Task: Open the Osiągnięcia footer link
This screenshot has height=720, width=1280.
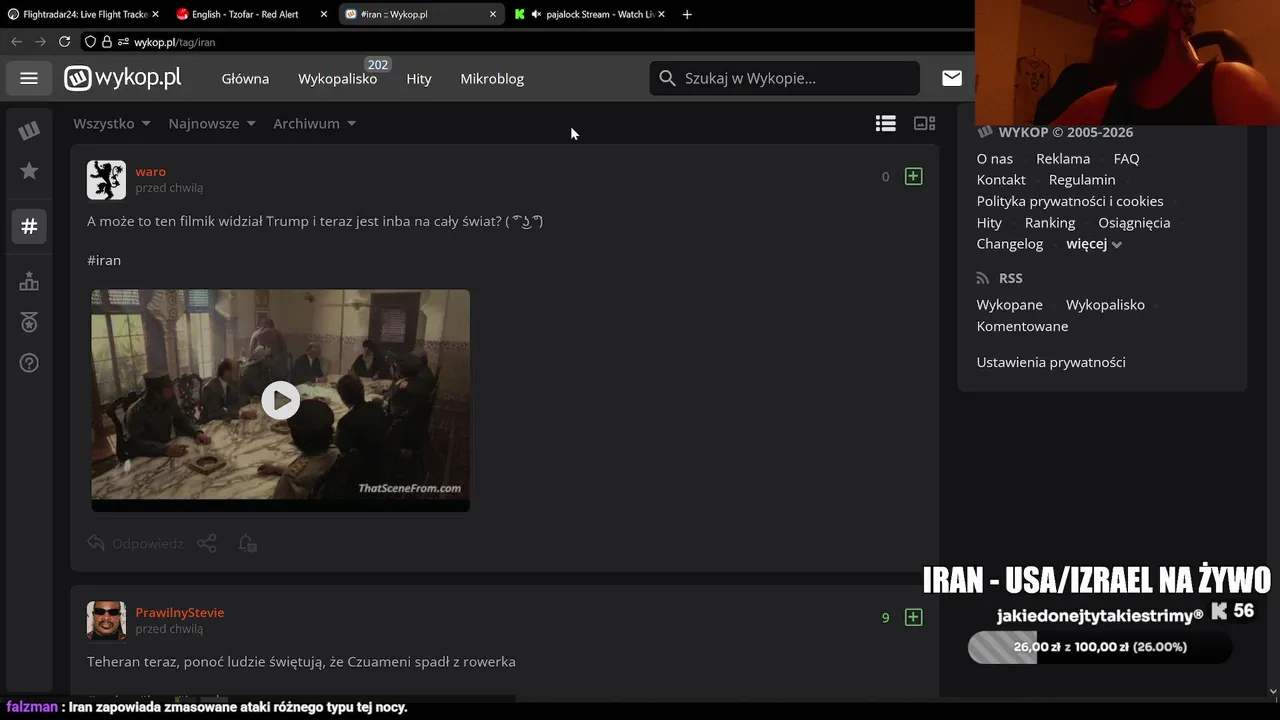Action: pos(1134,223)
